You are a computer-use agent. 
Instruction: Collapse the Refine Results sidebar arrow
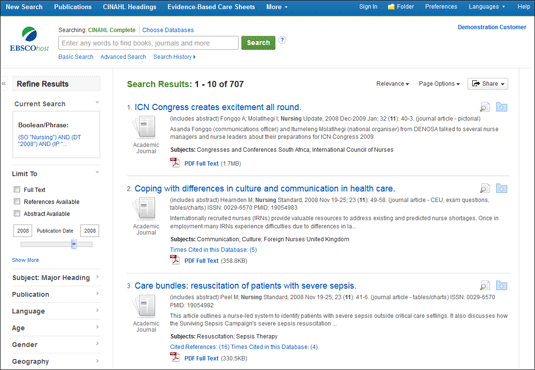point(4,83)
